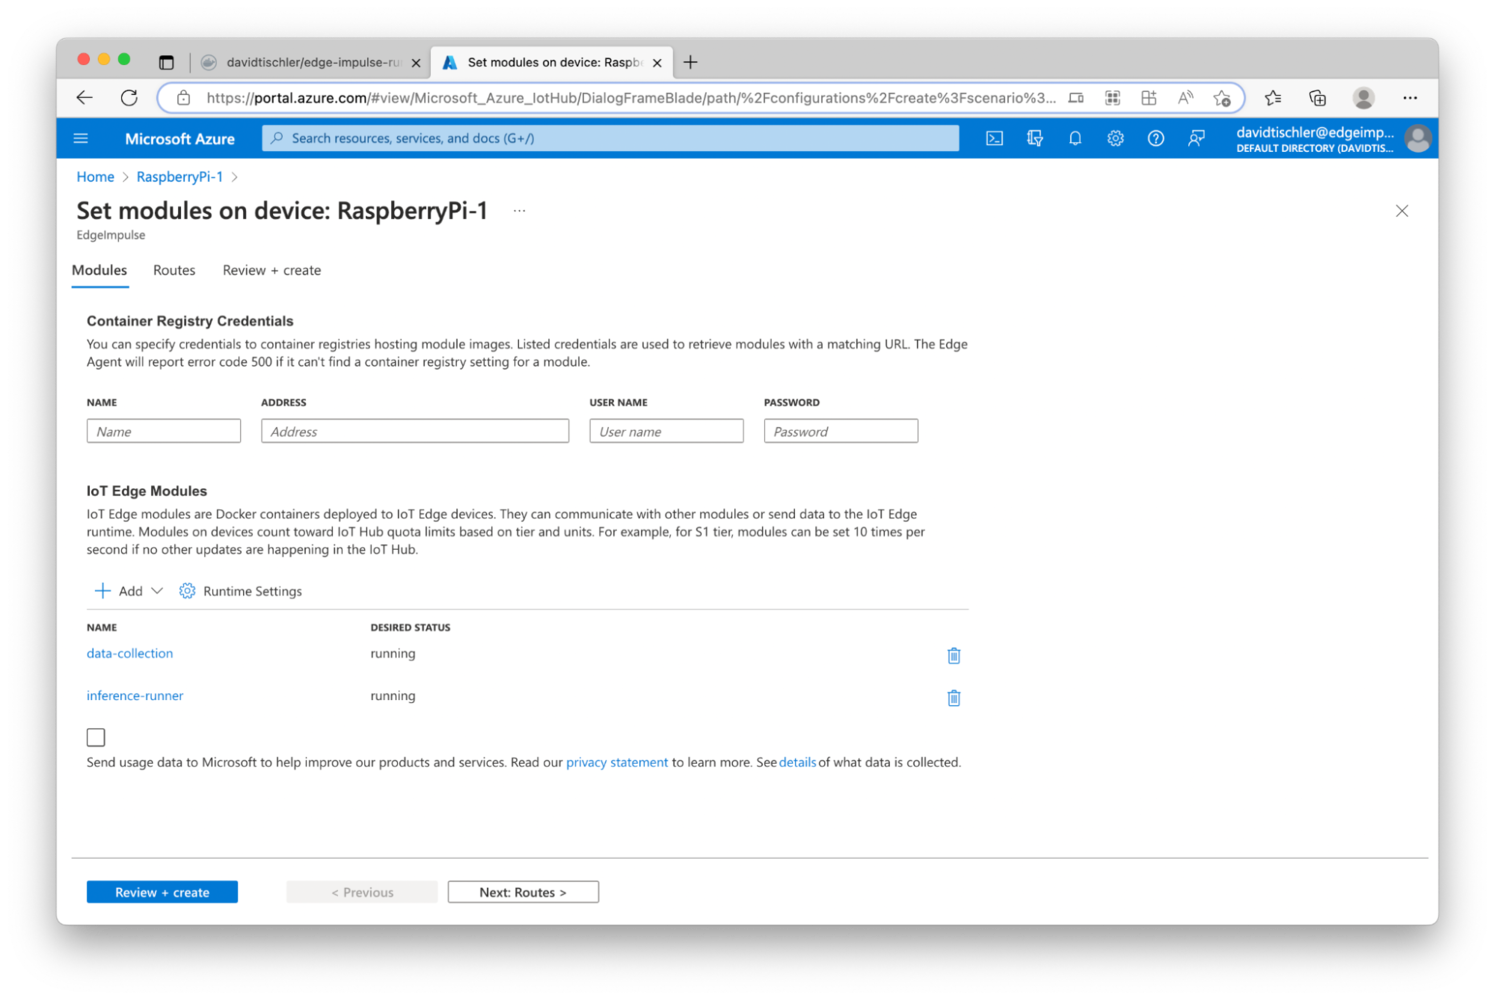The height and width of the screenshot is (1000, 1495).
Task: Focus the registry Name input field
Action: [164, 431]
